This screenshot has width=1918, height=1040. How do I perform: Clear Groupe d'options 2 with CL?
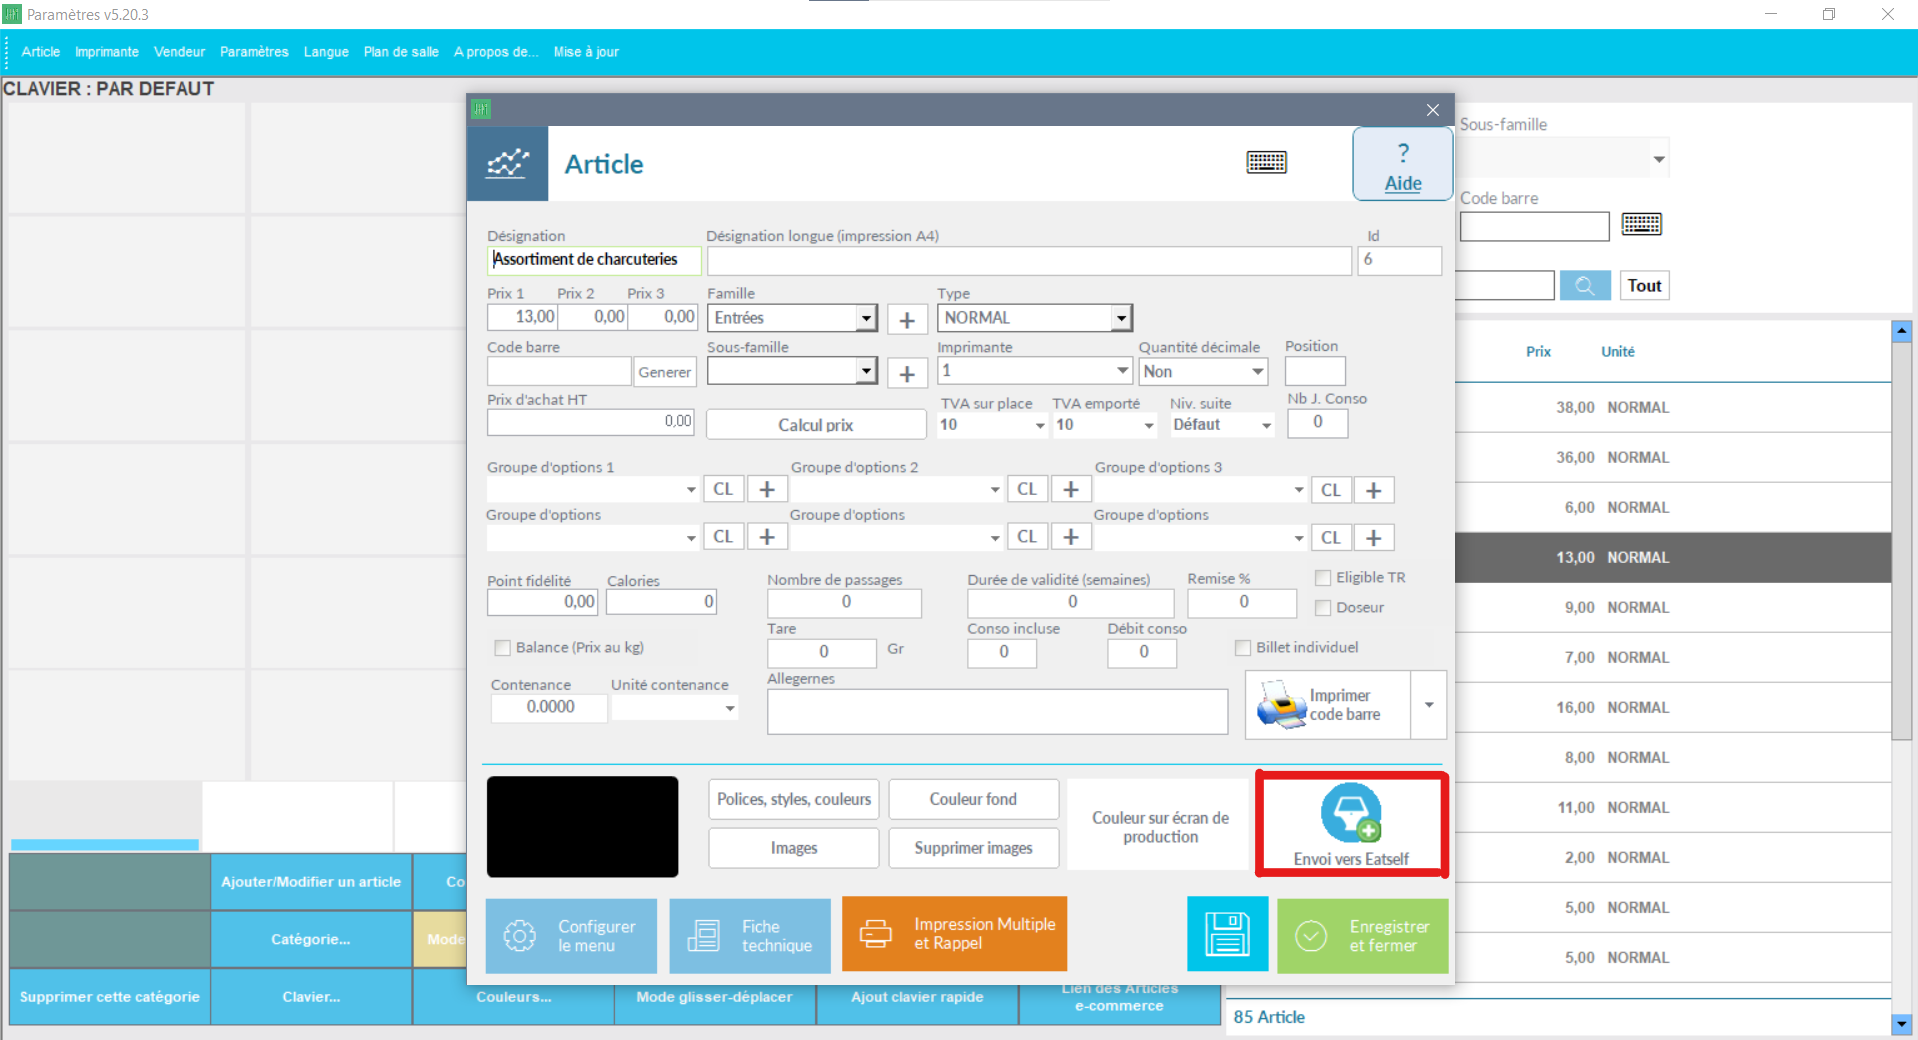click(x=1027, y=489)
